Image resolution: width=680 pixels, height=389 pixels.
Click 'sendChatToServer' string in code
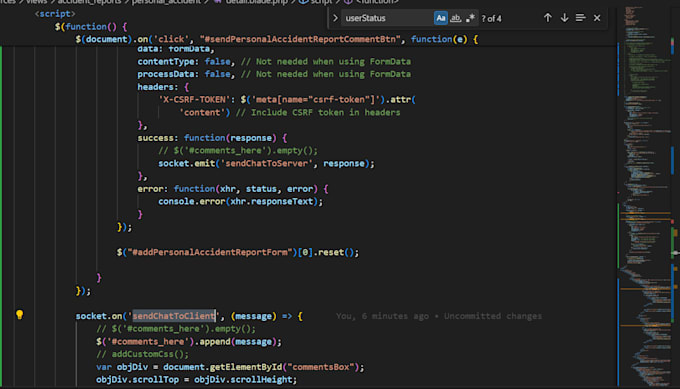point(267,163)
